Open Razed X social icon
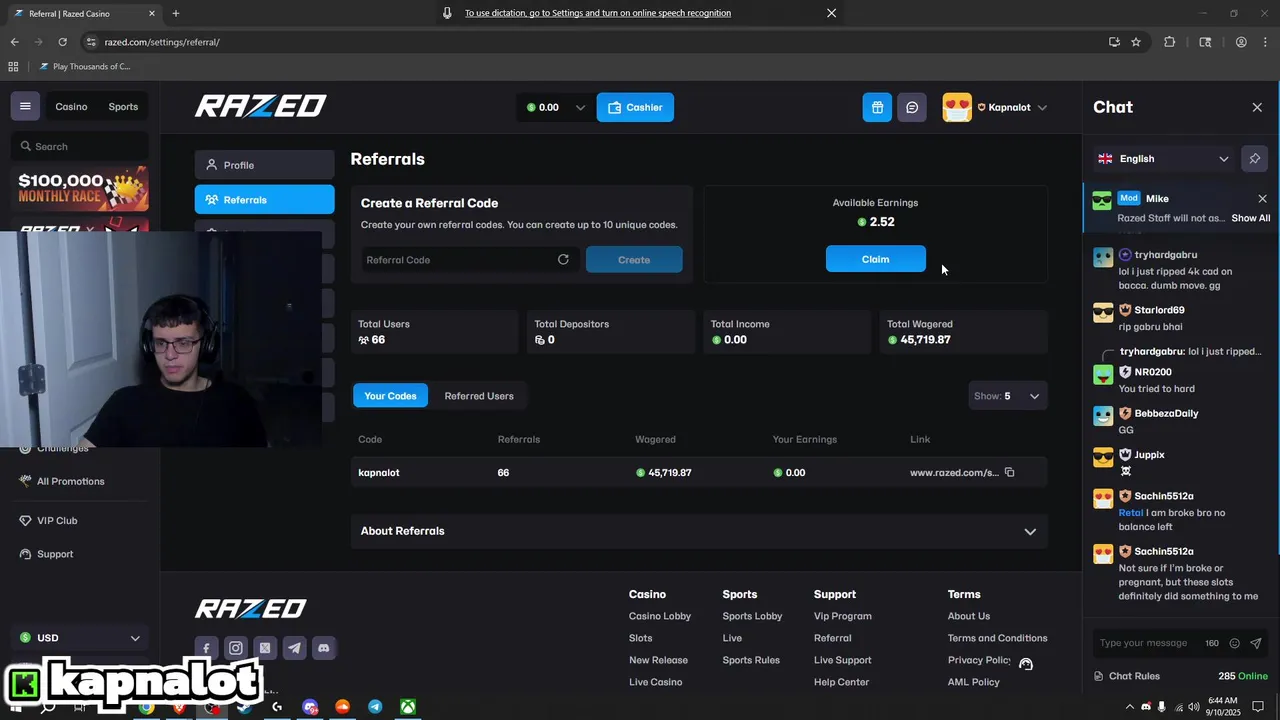This screenshot has height=720, width=1280. pyautogui.click(x=265, y=648)
